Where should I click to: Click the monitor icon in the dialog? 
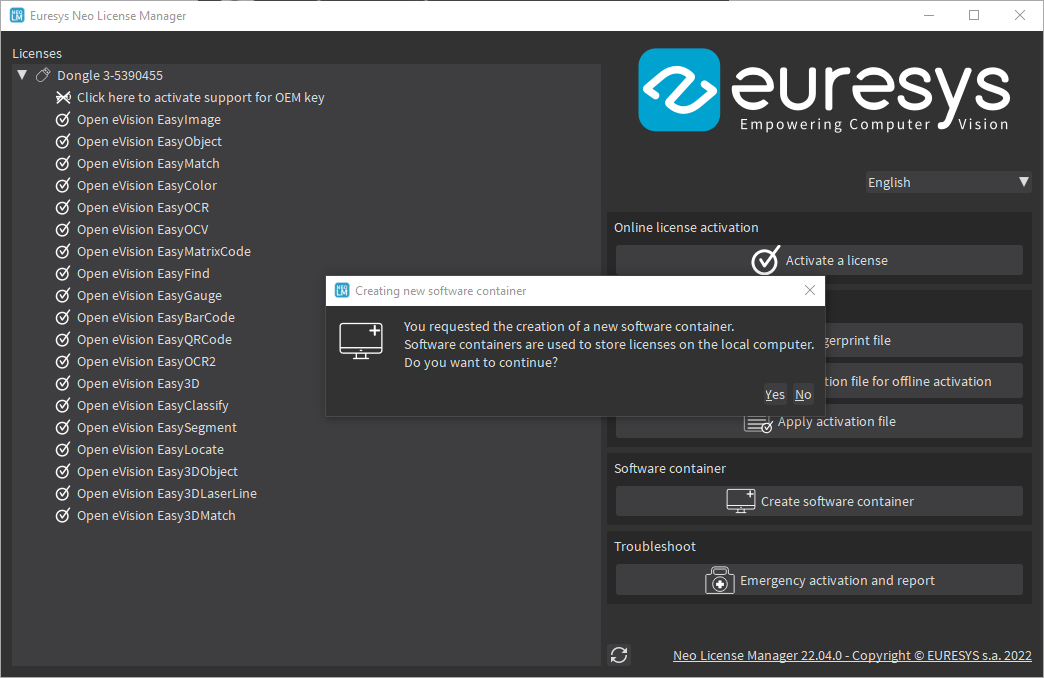pos(360,341)
